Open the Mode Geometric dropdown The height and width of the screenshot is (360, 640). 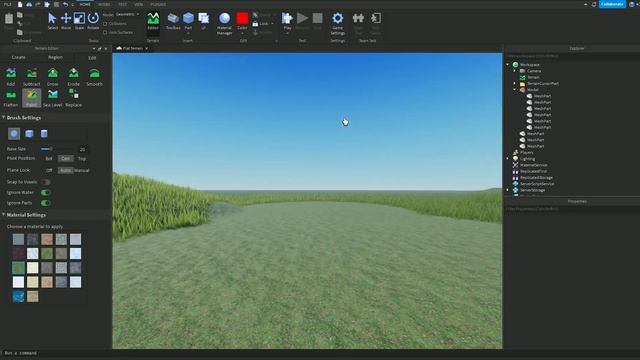click(127, 14)
